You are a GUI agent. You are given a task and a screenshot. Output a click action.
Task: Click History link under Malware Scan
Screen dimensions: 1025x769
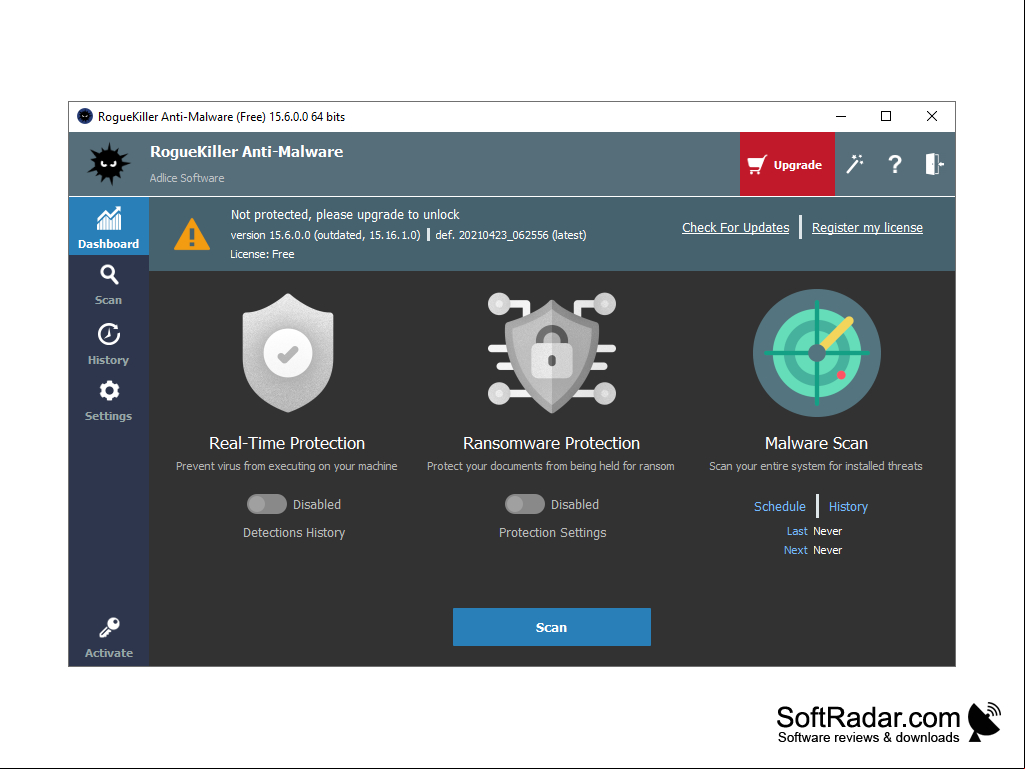tap(848, 506)
